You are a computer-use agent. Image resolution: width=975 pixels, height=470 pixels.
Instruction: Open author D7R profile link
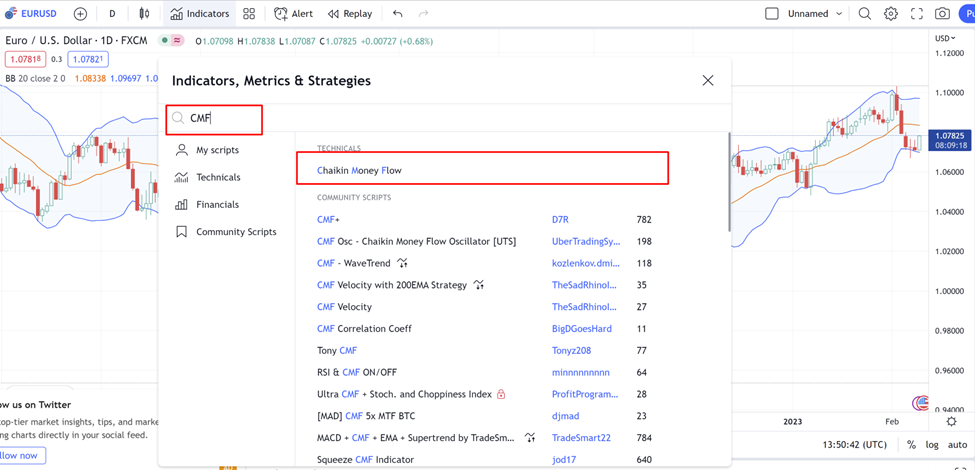[560, 219]
